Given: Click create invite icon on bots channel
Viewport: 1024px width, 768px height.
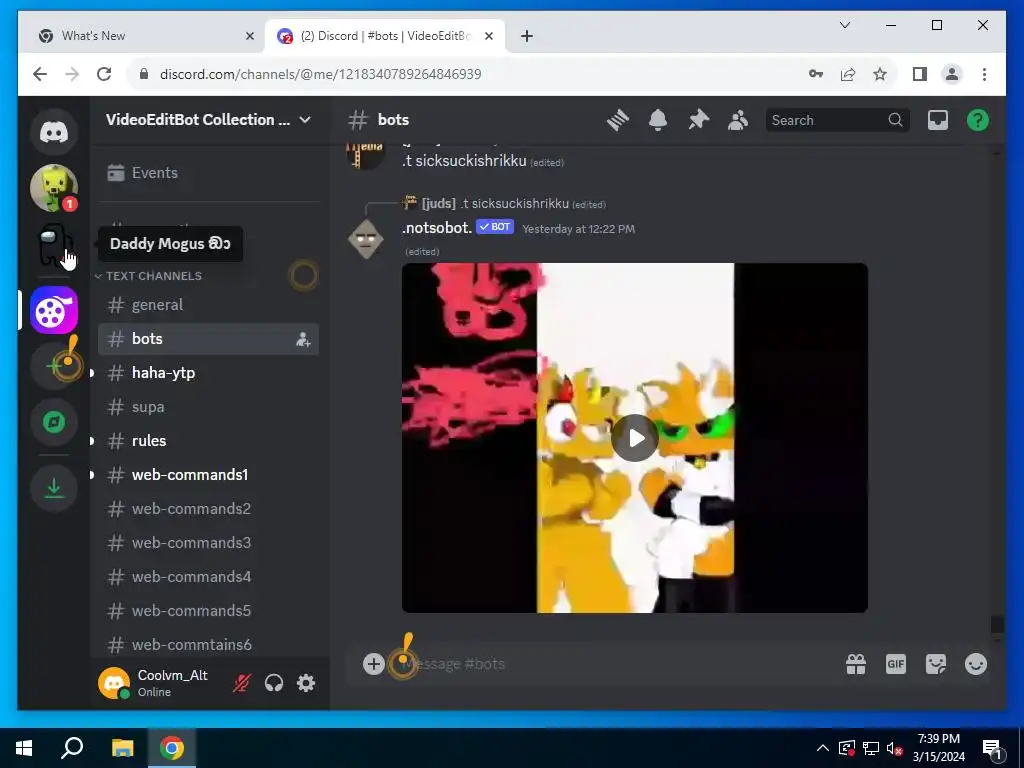Looking at the screenshot, I should click(303, 340).
